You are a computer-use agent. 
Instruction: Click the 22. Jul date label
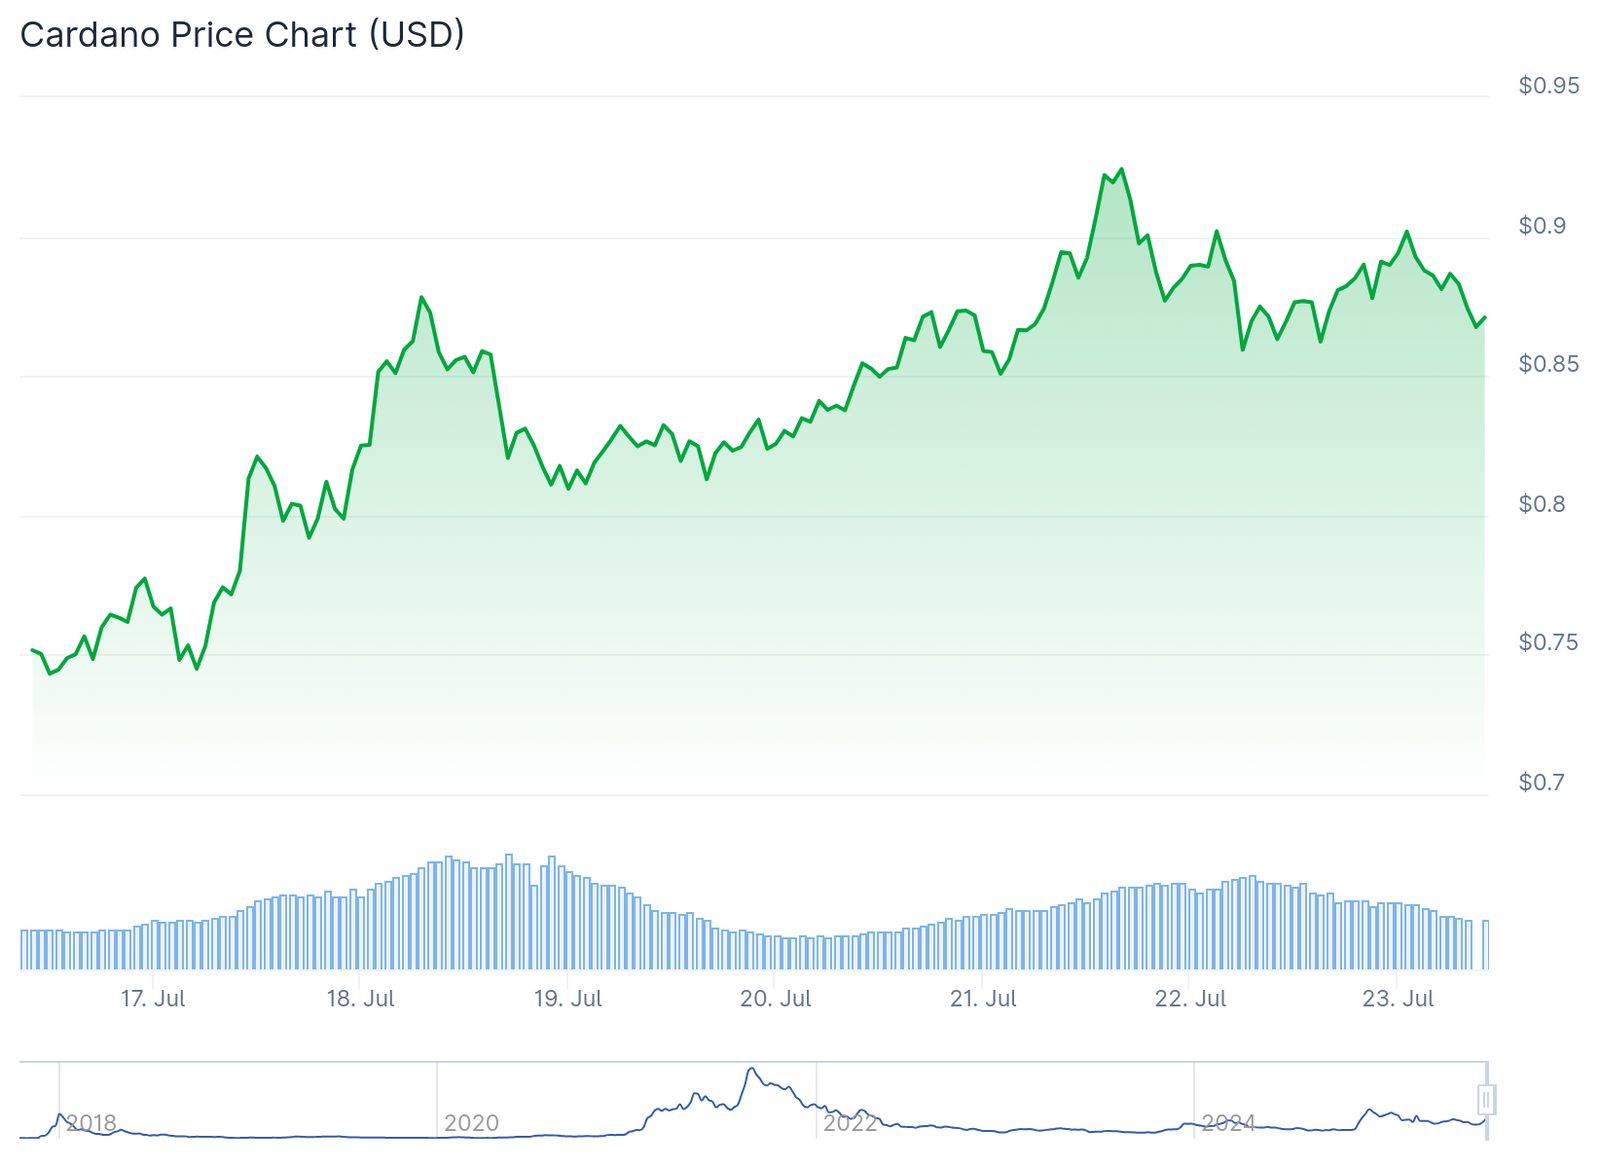point(1190,998)
